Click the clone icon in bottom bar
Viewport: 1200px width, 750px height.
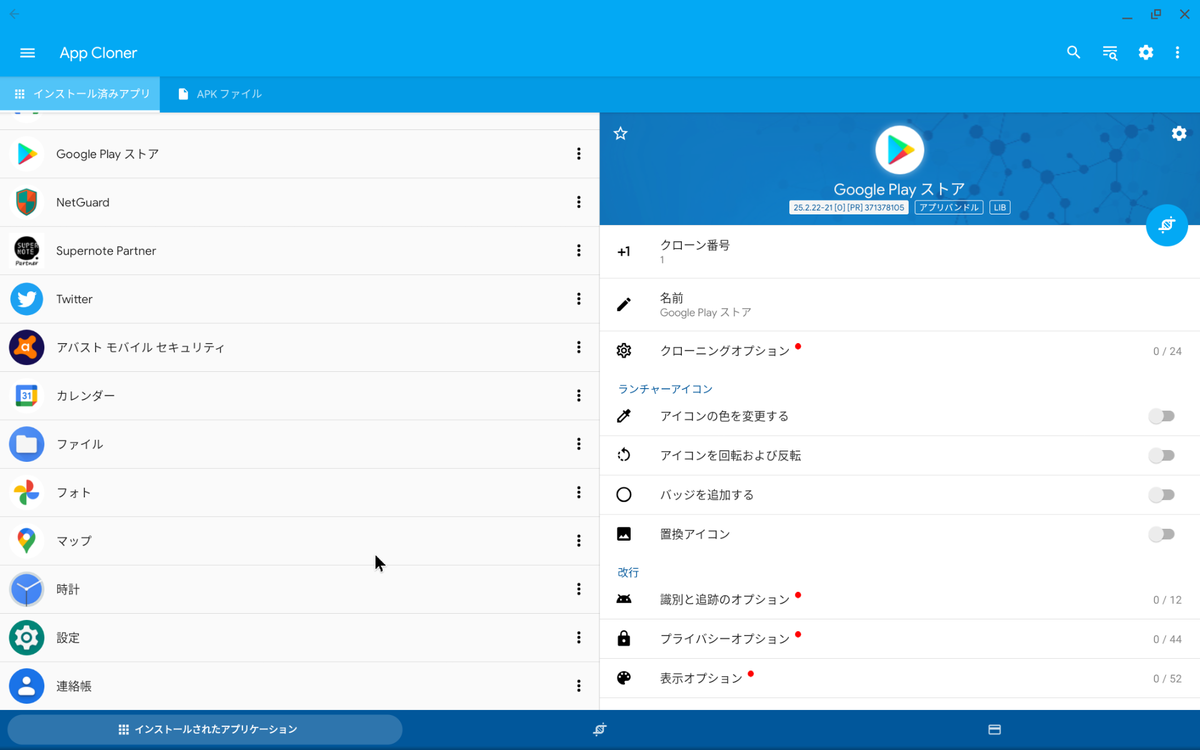pos(599,730)
